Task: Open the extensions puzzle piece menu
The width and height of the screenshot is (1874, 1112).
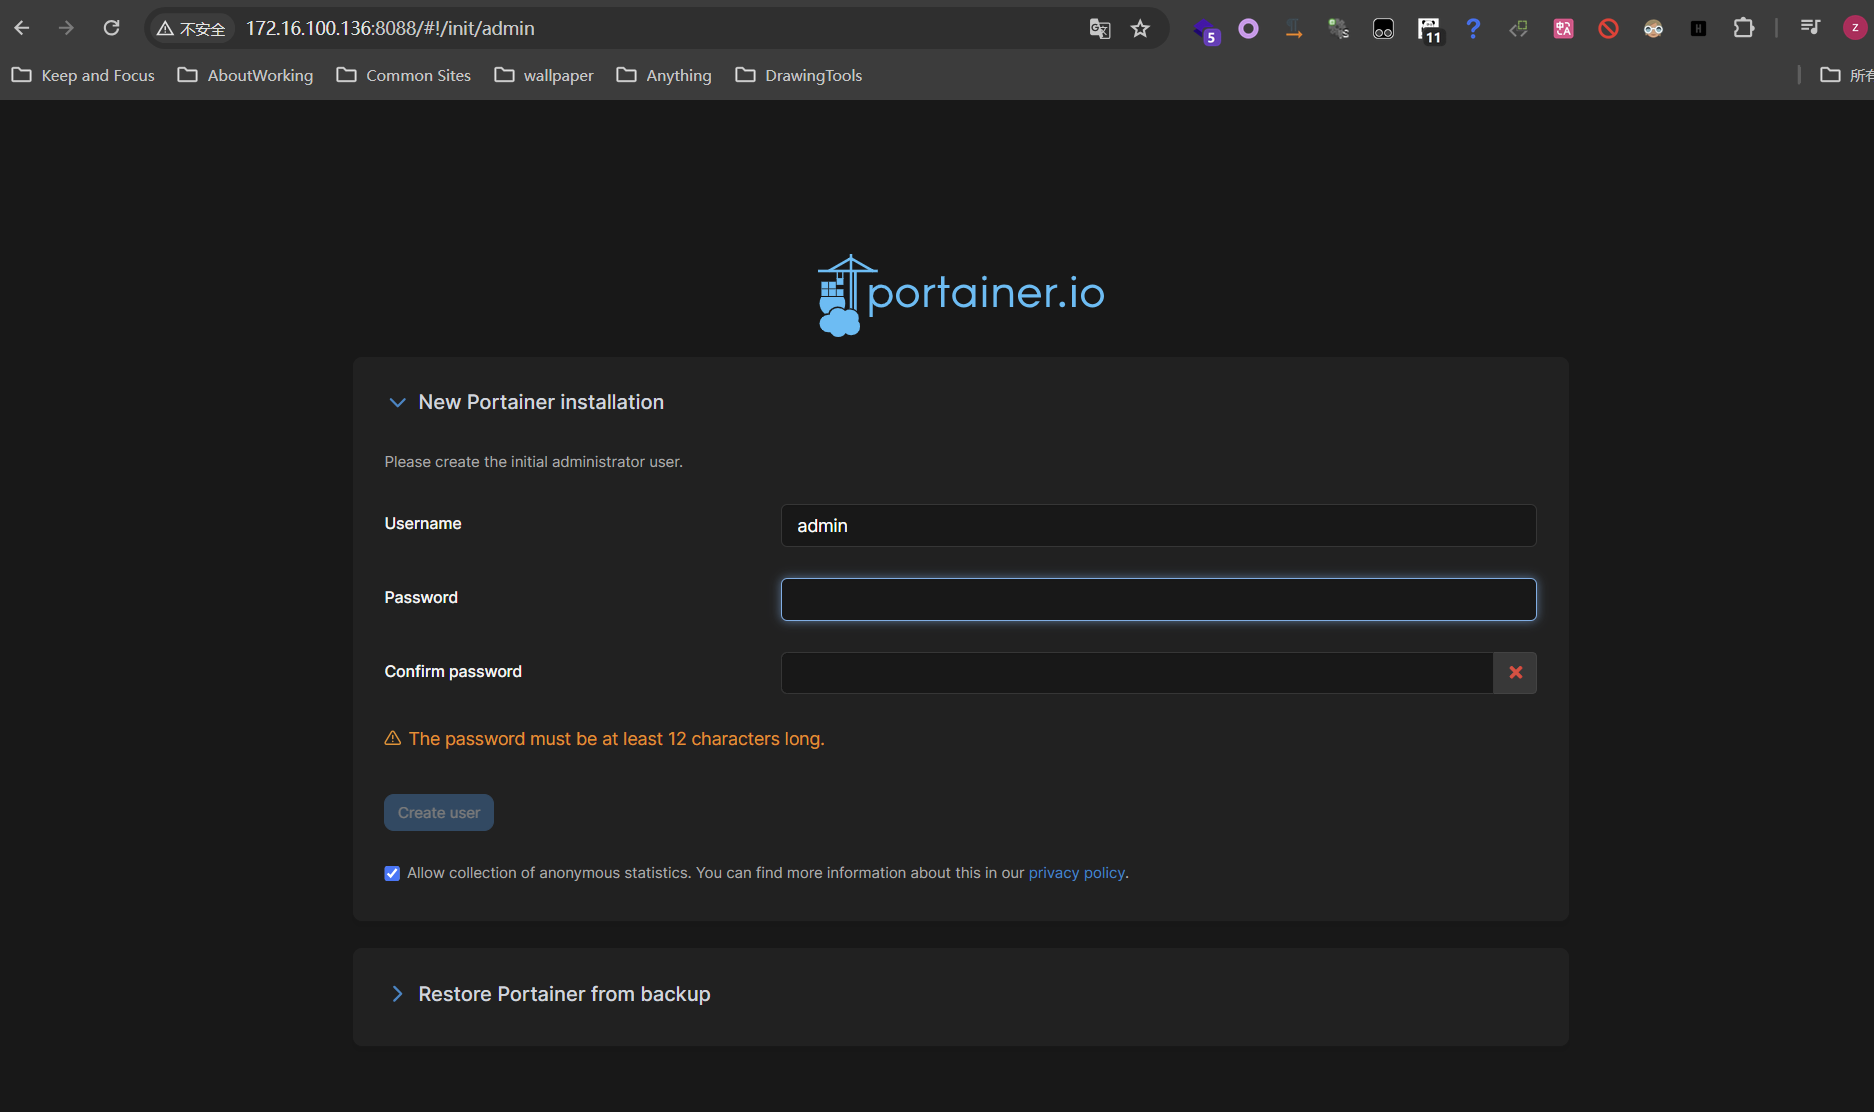Action: click(1743, 28)
